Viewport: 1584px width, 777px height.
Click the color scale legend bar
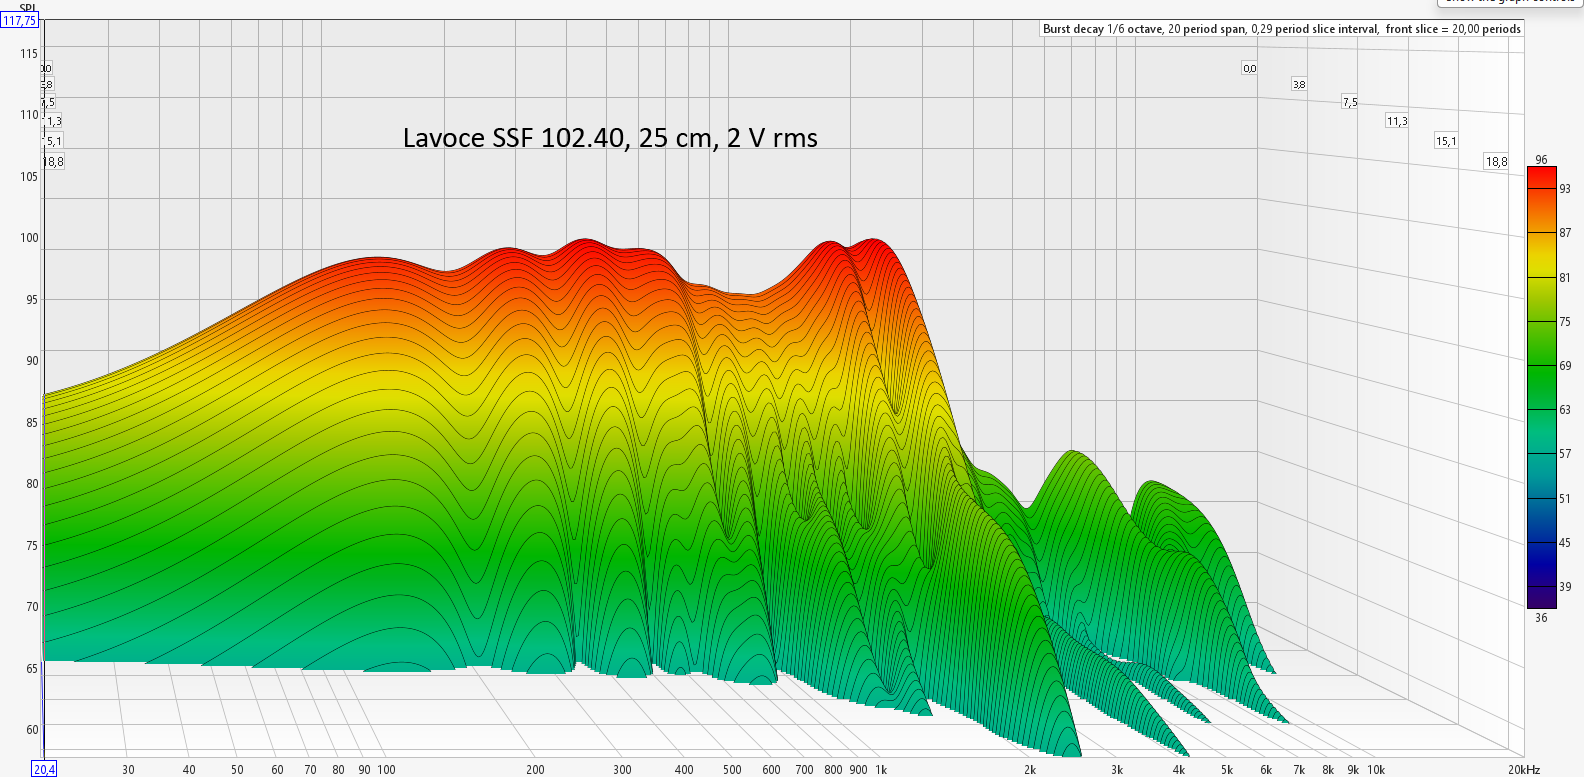[x=1541, y=387]
